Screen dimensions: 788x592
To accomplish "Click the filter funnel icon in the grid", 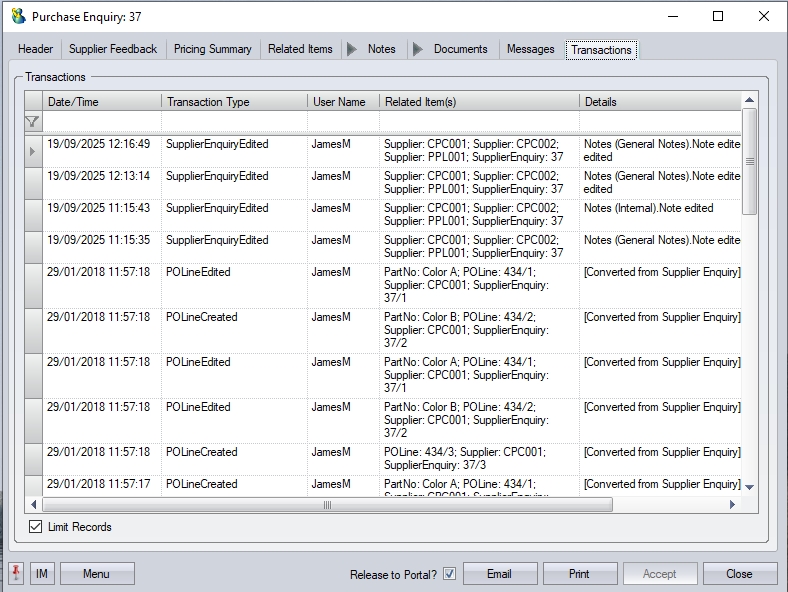I will (32, 122).
